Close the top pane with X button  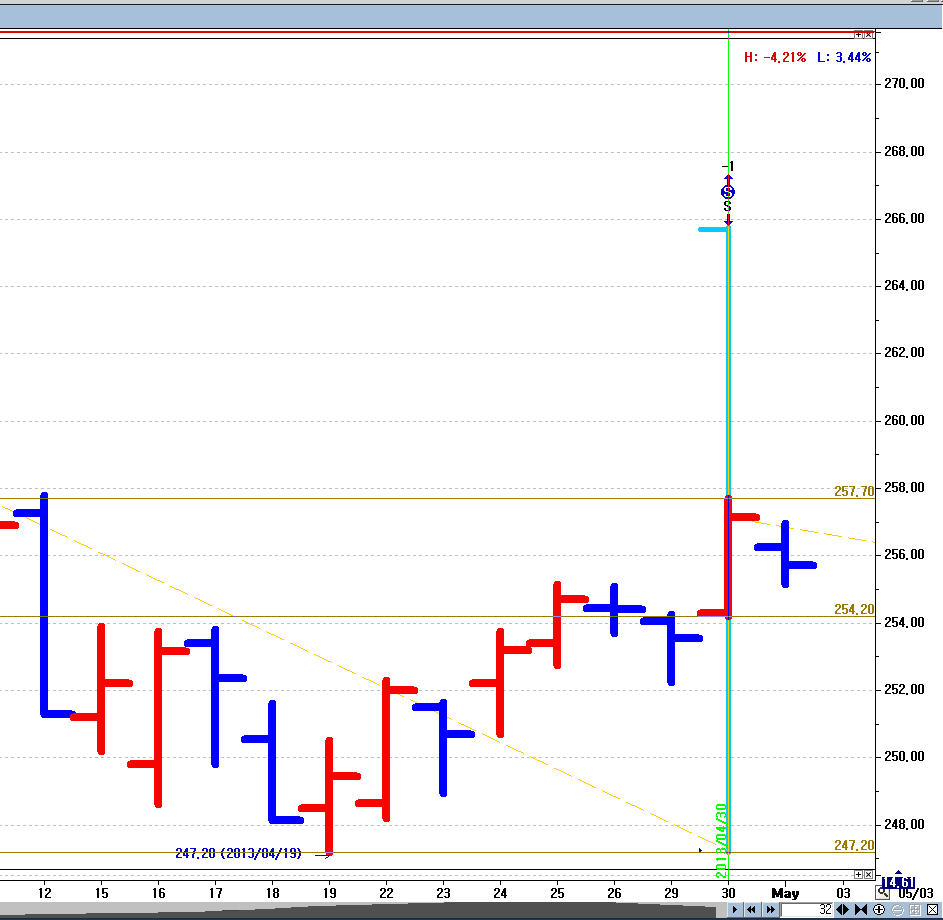point(868,33)
